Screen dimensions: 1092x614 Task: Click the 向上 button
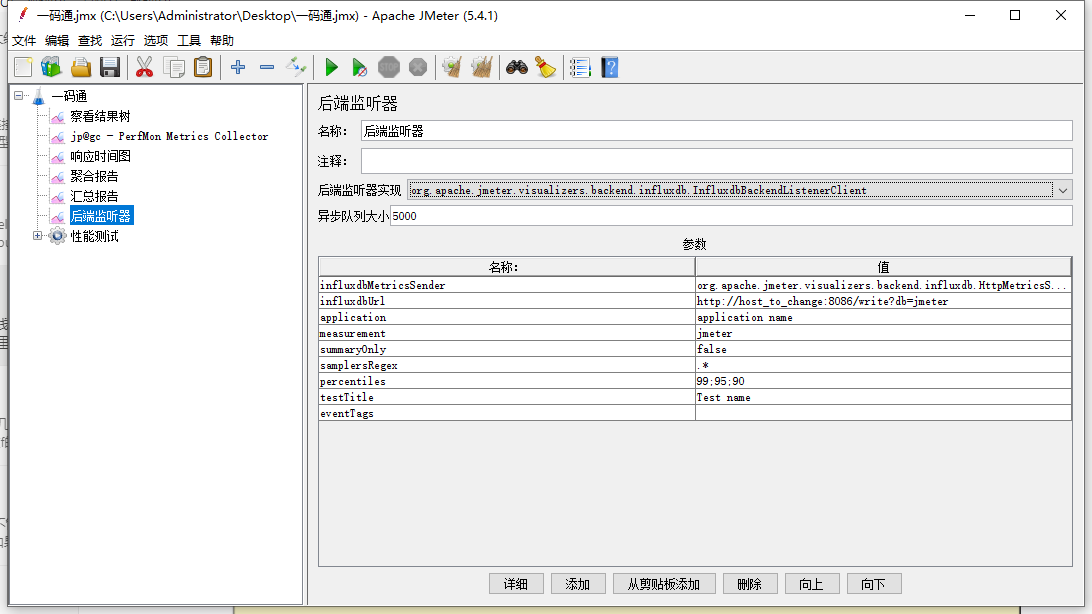812,584
